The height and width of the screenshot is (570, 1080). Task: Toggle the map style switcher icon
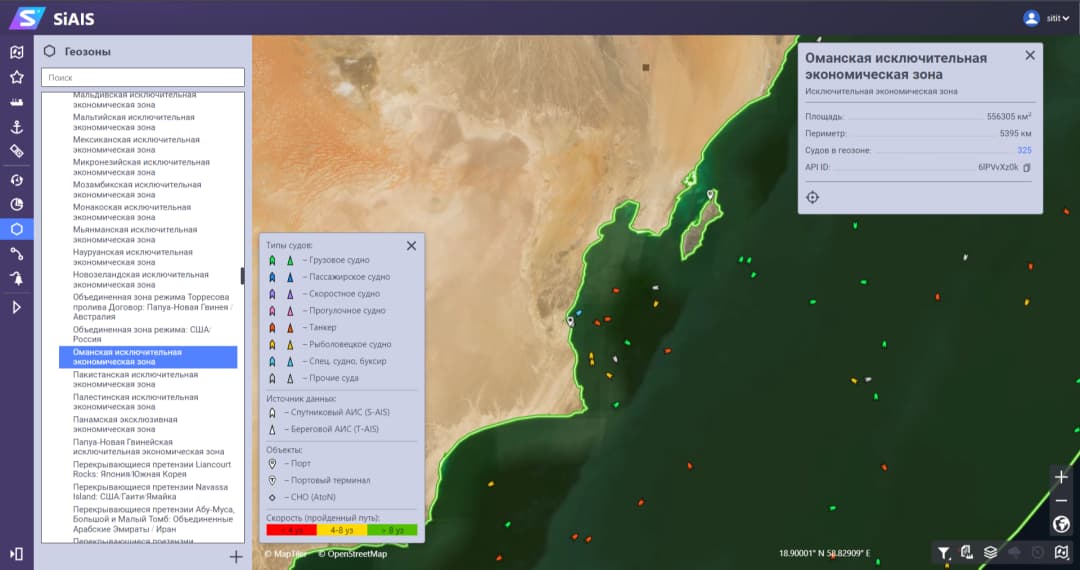point(1062,552)
